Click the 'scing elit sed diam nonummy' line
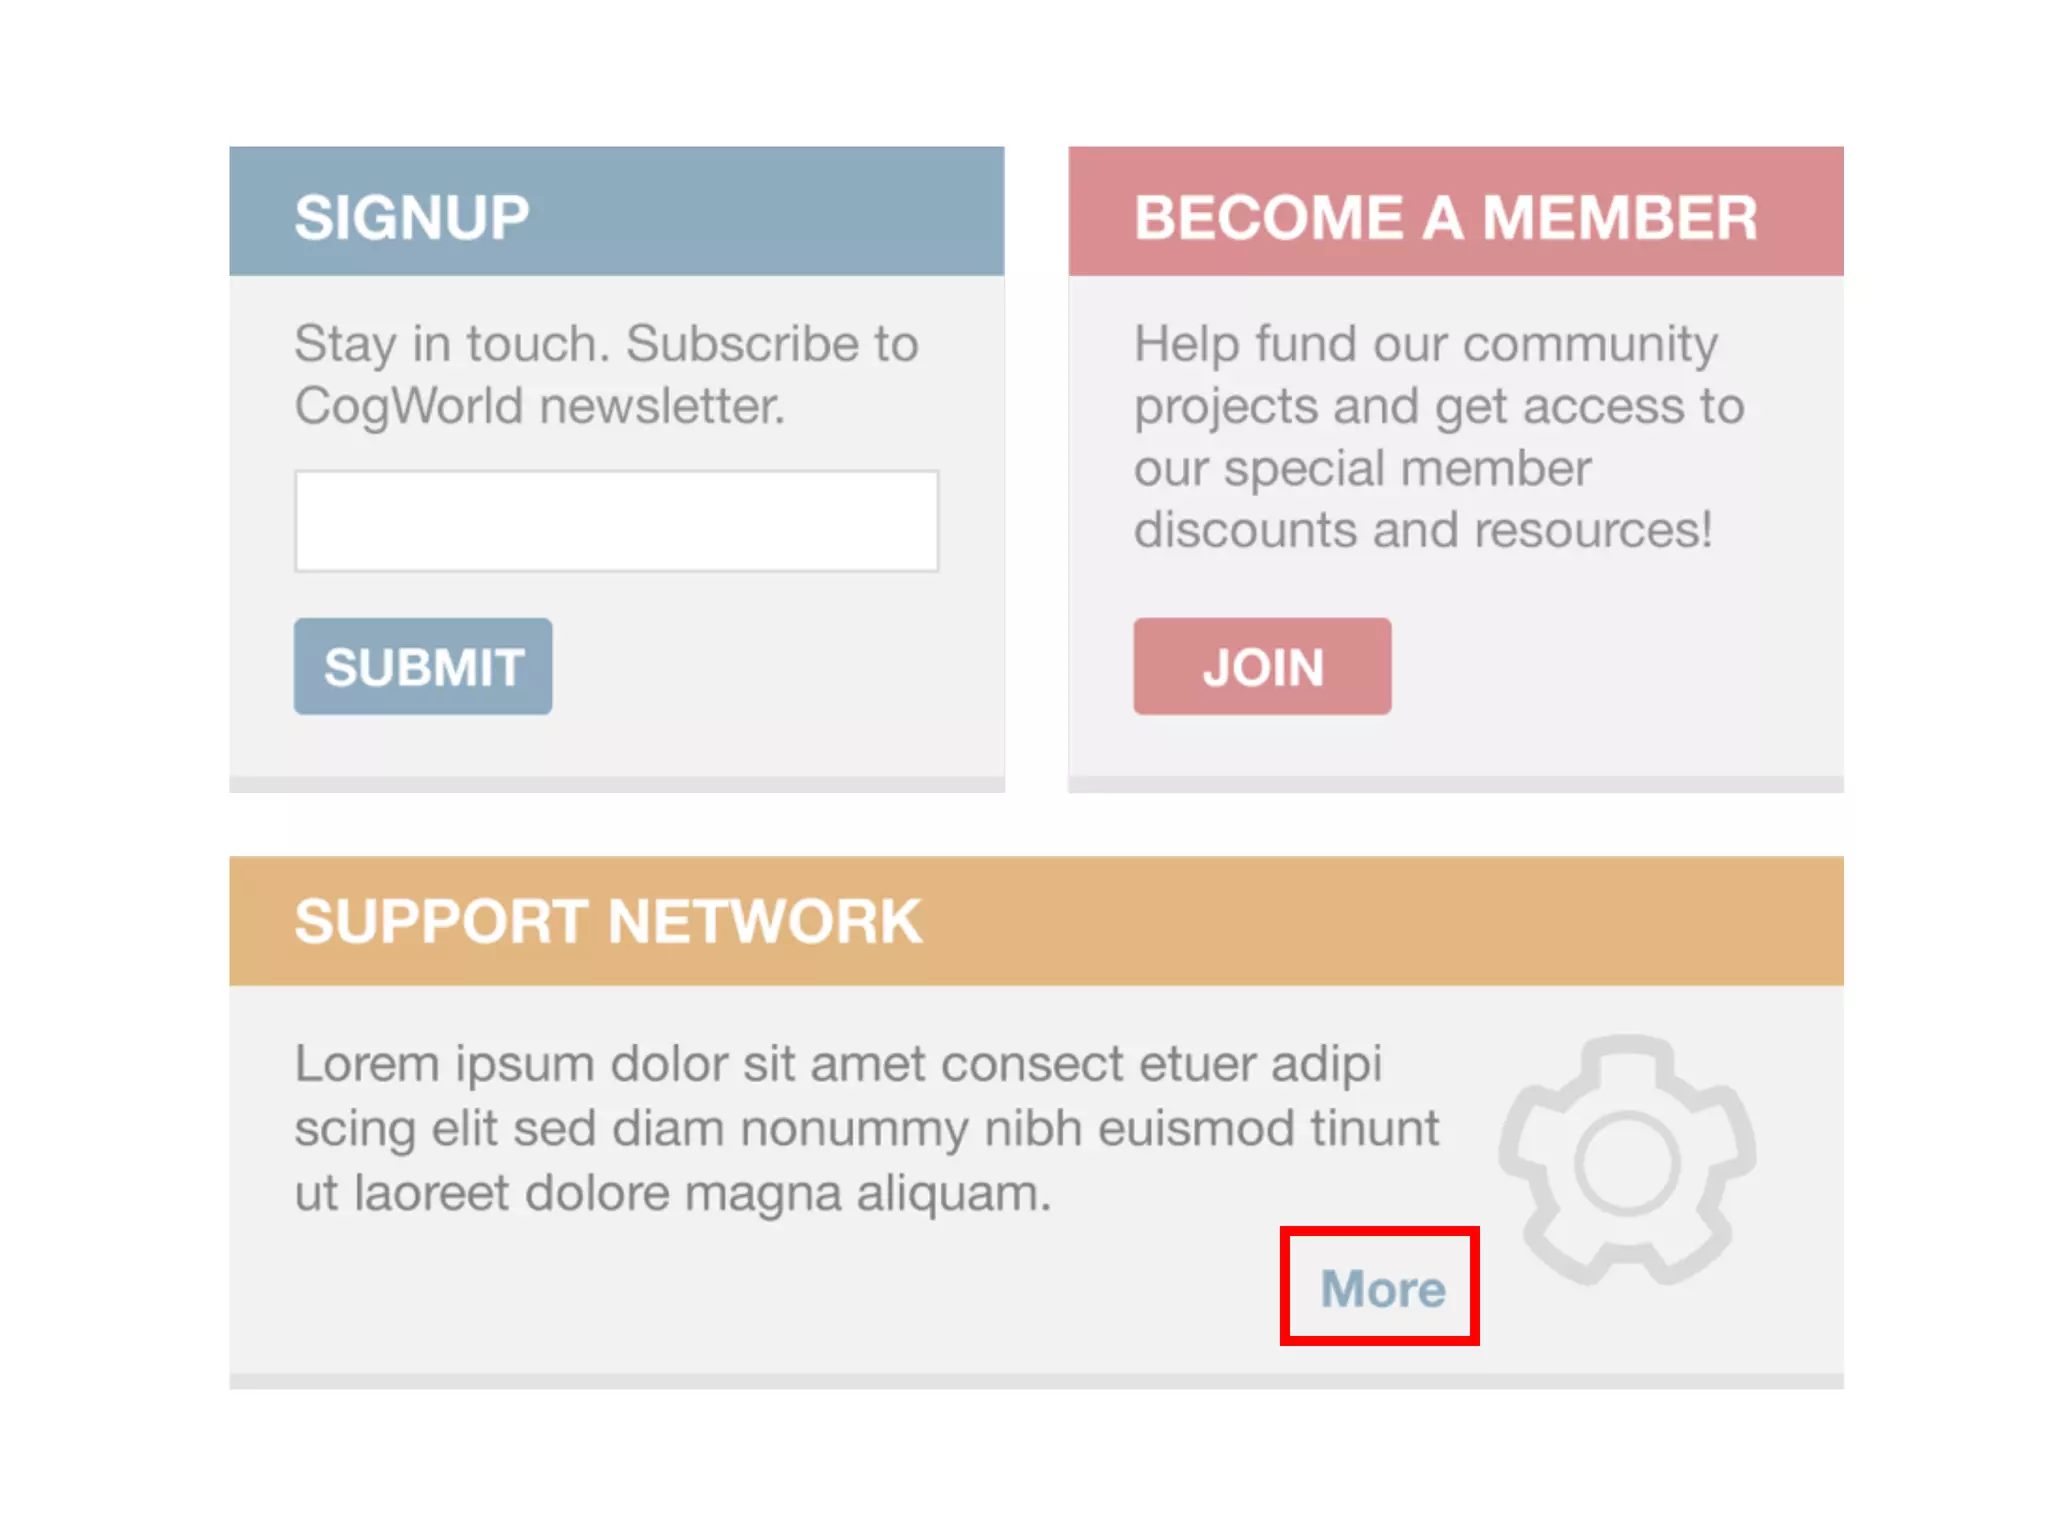The width and height of the screenshot is (2048, 1536). coord(866,1129)
